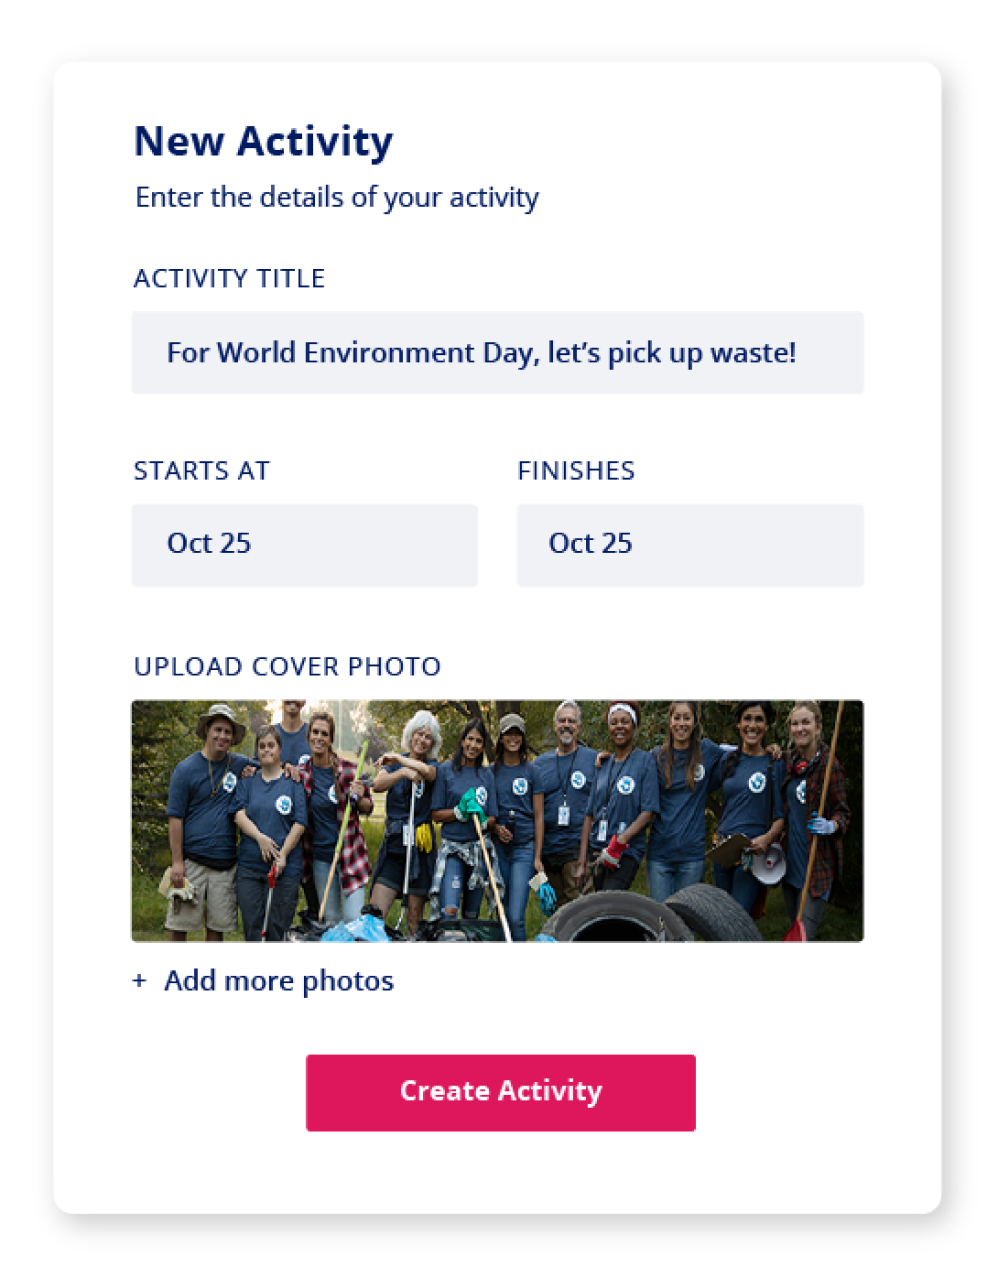This screenshot has width=998, height=1274.
Task: Click the old tires in cover photo
Action: tap(650, 913)
